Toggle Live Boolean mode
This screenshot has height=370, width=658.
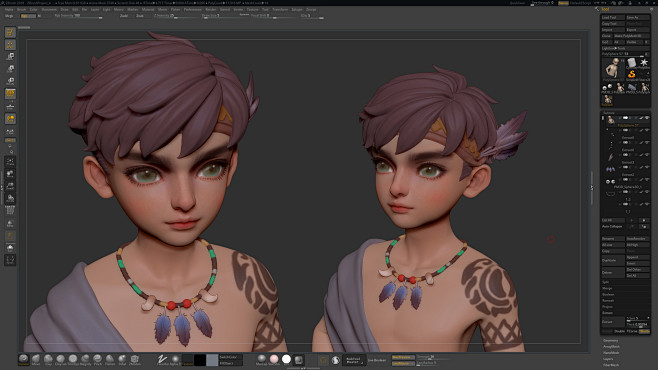click(x=377, y=360)
